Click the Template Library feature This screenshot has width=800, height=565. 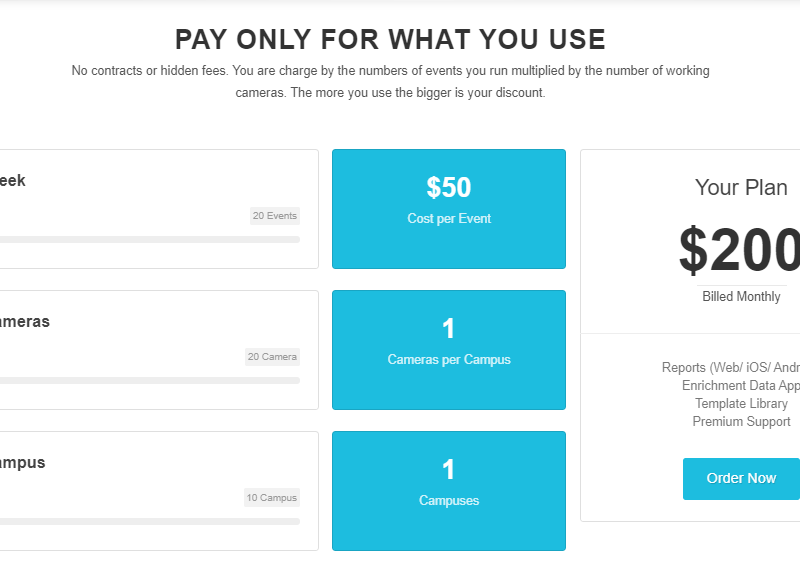741,404
